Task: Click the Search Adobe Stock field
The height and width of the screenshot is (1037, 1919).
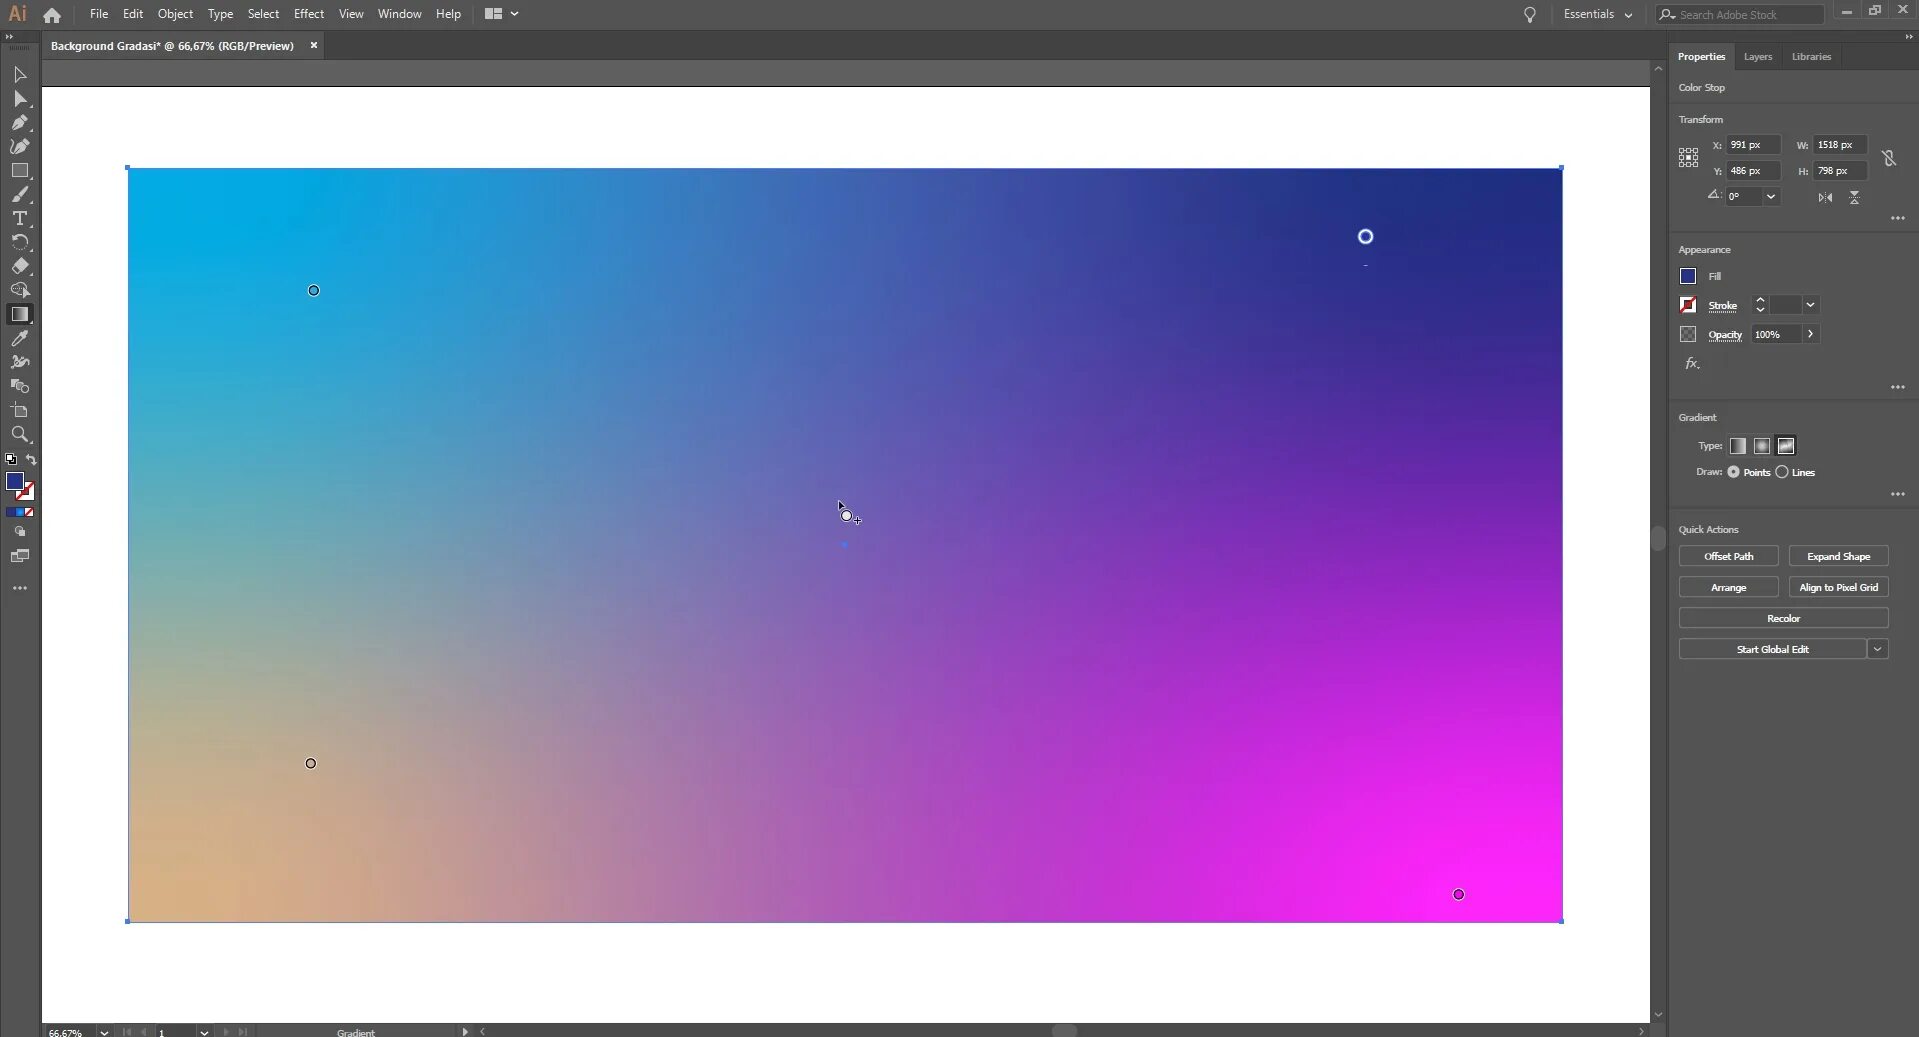Action: (1740, 15)
